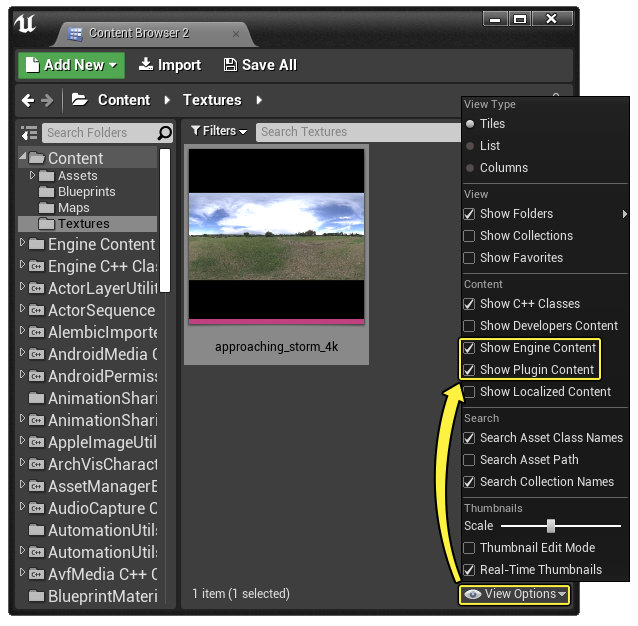The width and height of the screenshot is (638, 626).
Task: Click the path folder icon beside Content
Action: pos(80,100)
